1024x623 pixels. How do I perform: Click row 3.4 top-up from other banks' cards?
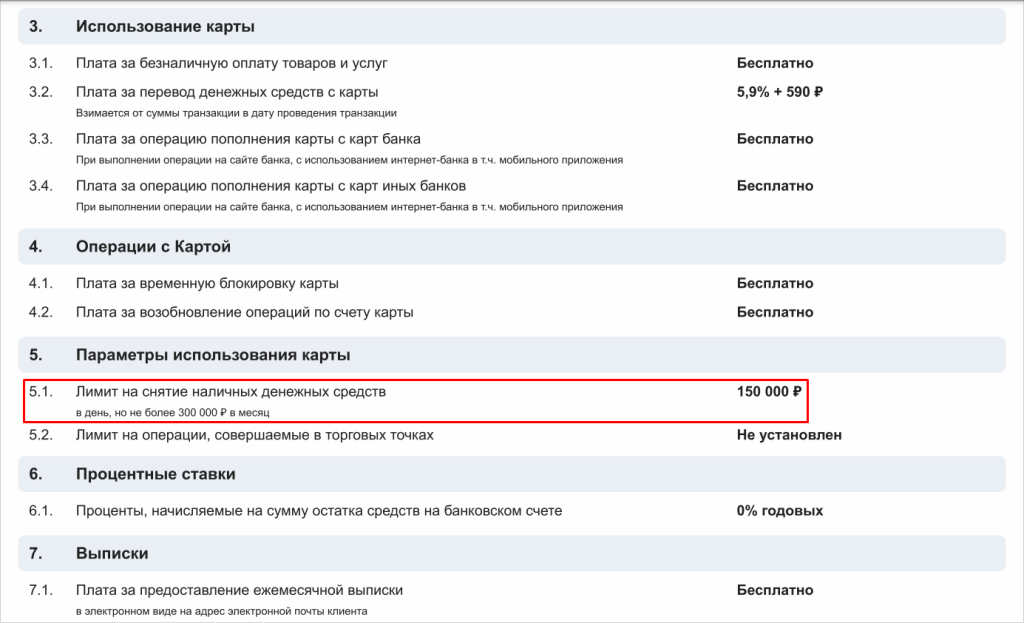(511, 195)
